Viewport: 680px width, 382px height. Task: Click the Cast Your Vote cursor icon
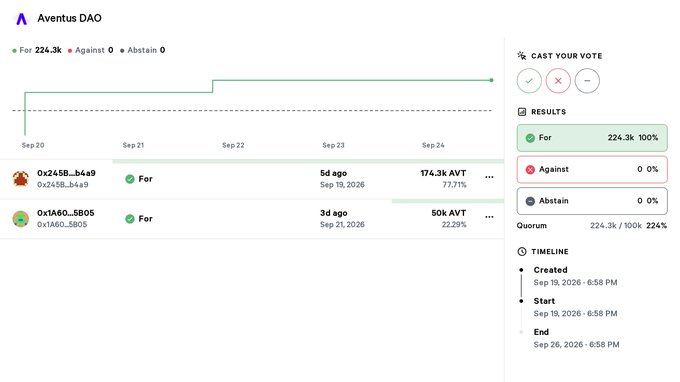tap(522, 56)
